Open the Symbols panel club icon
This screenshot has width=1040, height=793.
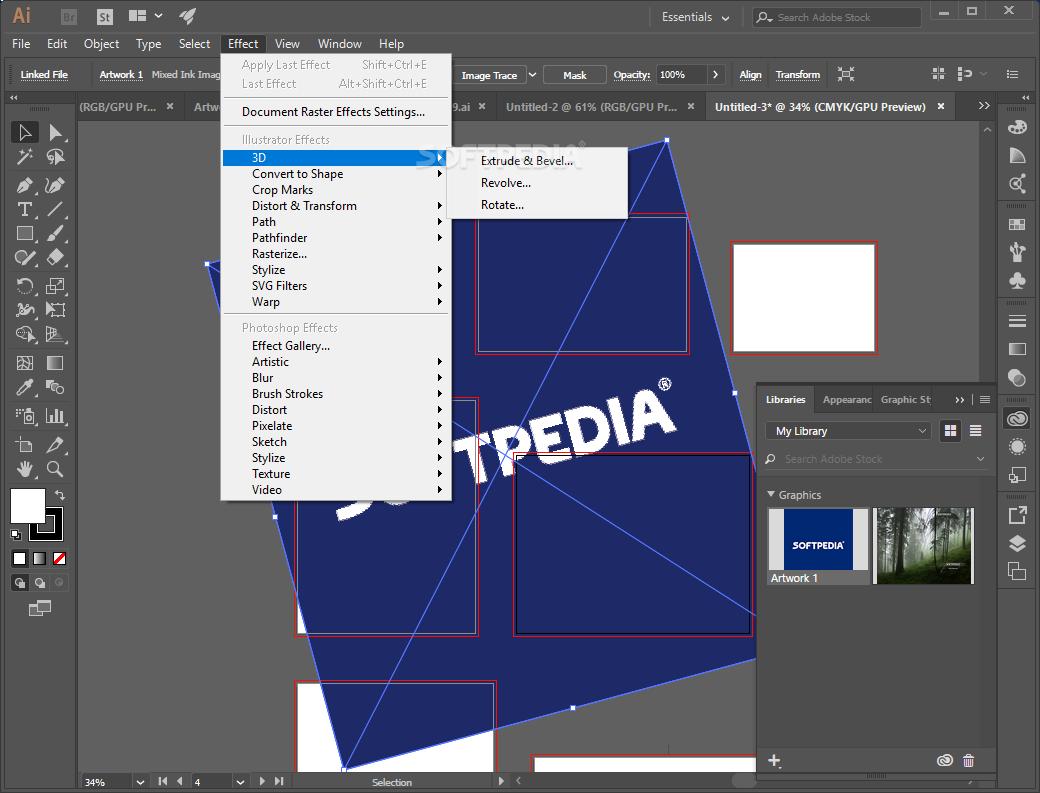click(1017, 281)
